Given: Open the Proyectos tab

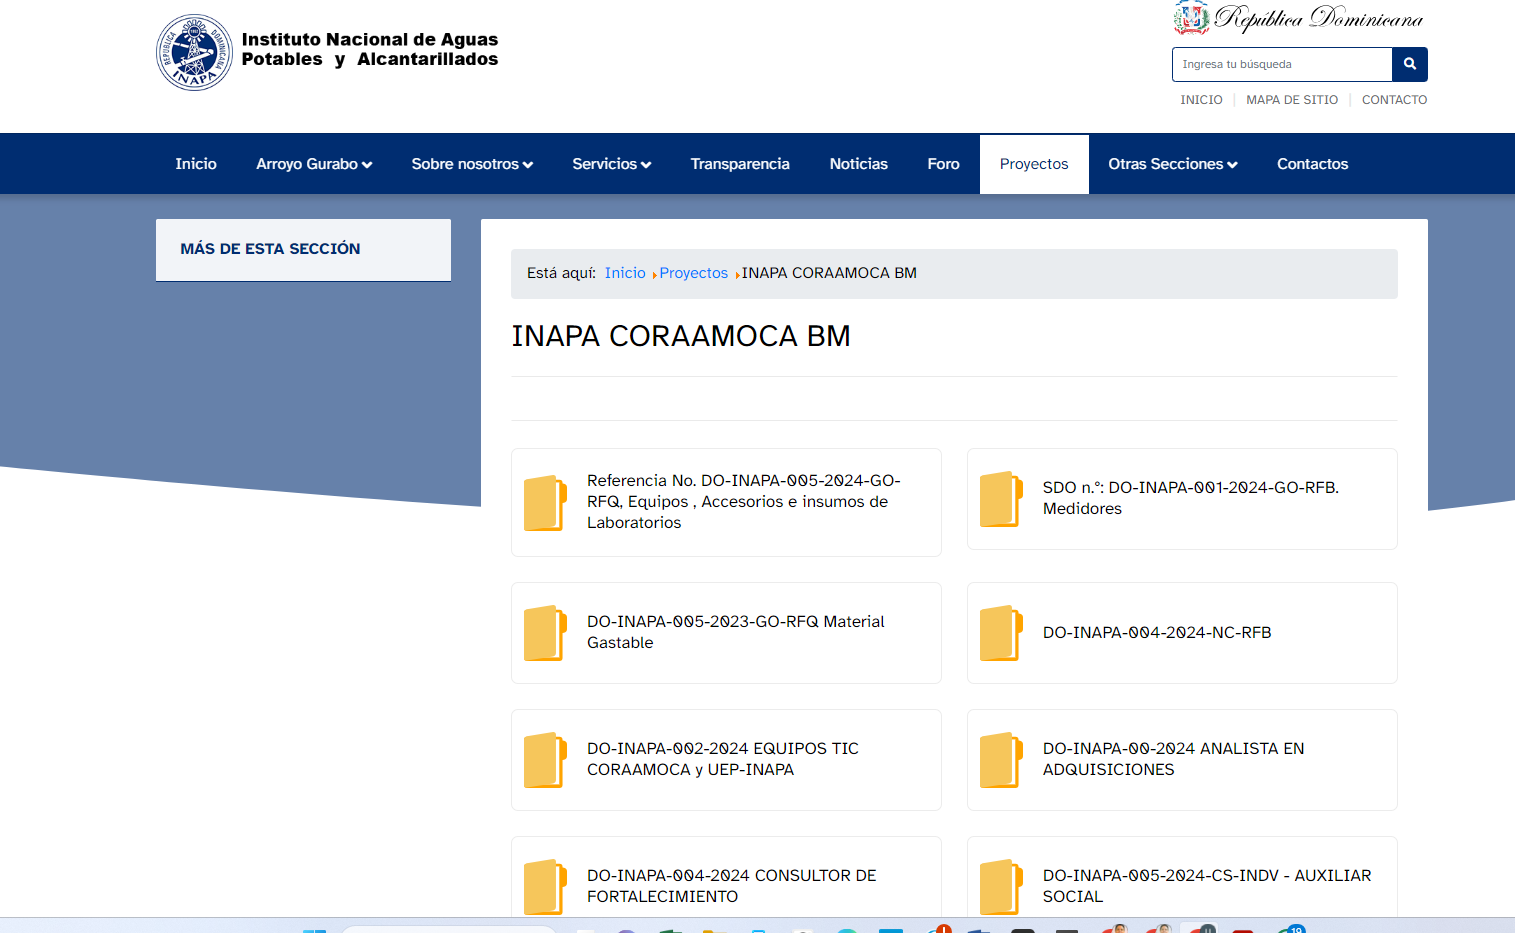Looking at the screenshot, I should 1034,164.
